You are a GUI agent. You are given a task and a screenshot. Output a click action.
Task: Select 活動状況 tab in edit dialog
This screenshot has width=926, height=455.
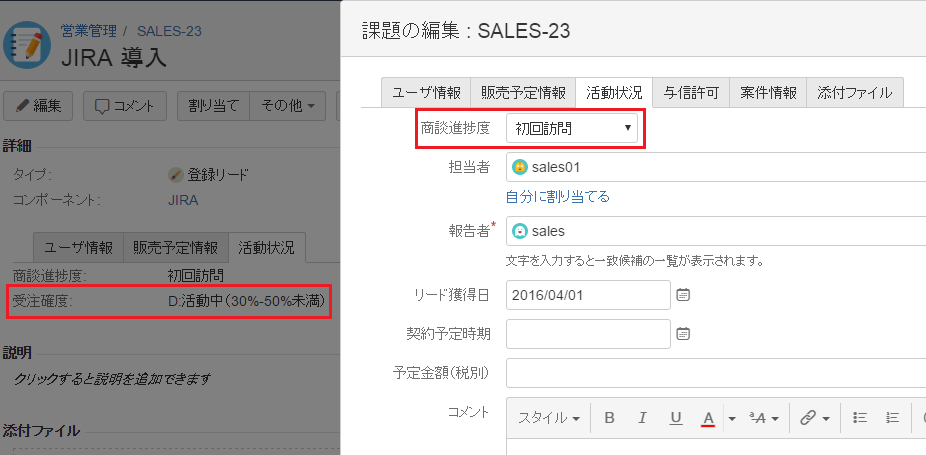(x=614, y=93)
